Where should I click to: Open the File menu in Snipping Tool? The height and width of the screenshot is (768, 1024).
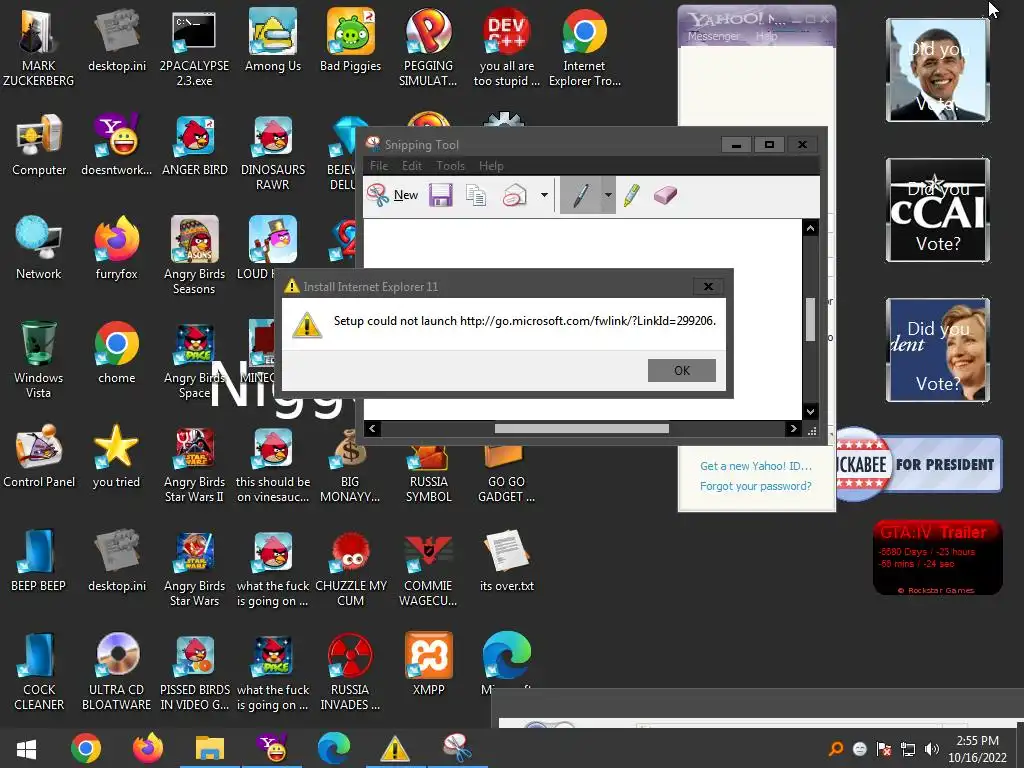pyautogui.click(x=379, y=166)
